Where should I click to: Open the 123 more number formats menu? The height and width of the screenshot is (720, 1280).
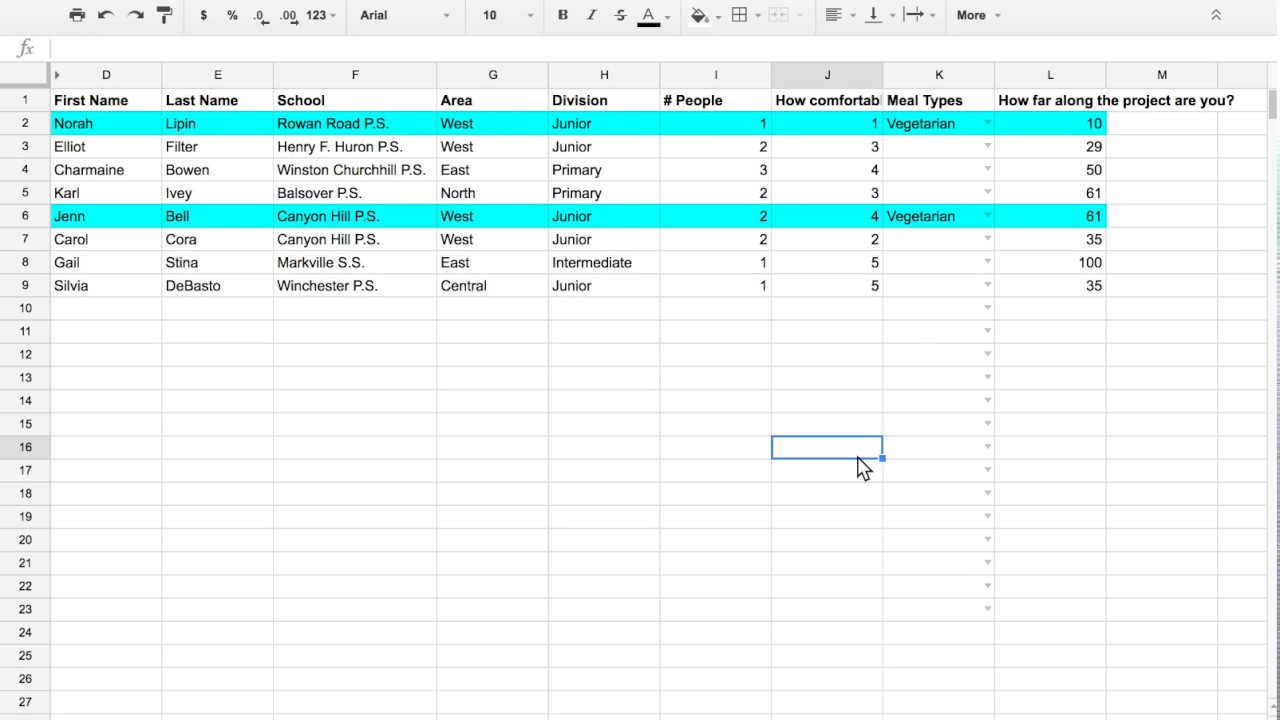coord(321,15)
